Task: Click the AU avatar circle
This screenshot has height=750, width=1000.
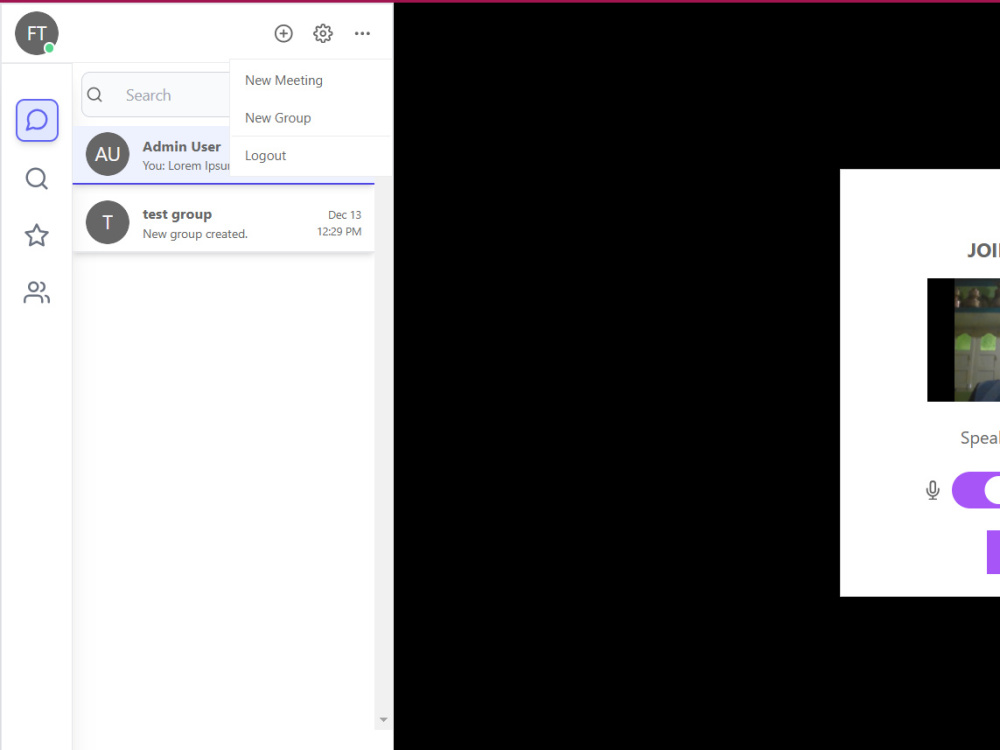Action: coord(108,154)
